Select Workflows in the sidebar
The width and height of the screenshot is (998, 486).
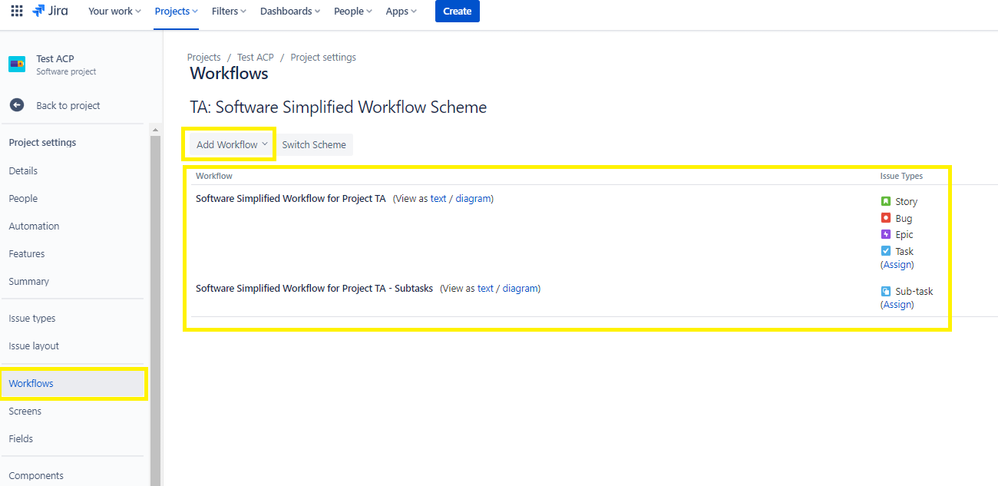coord(73,384)
